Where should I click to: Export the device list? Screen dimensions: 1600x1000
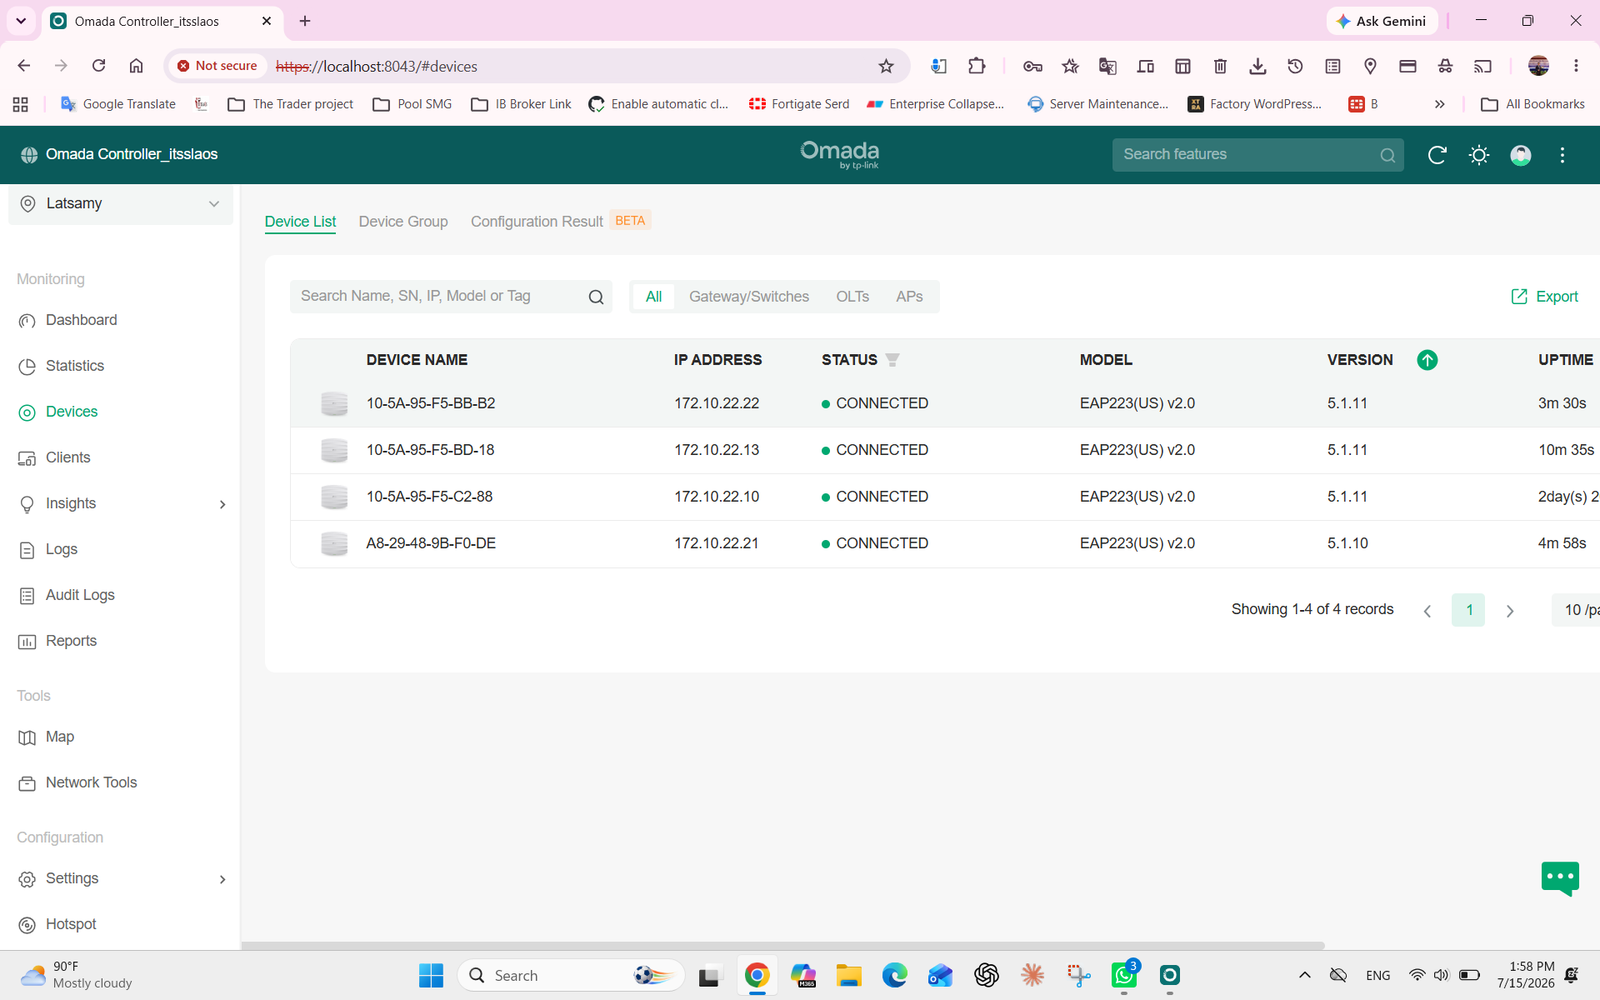1544,297
